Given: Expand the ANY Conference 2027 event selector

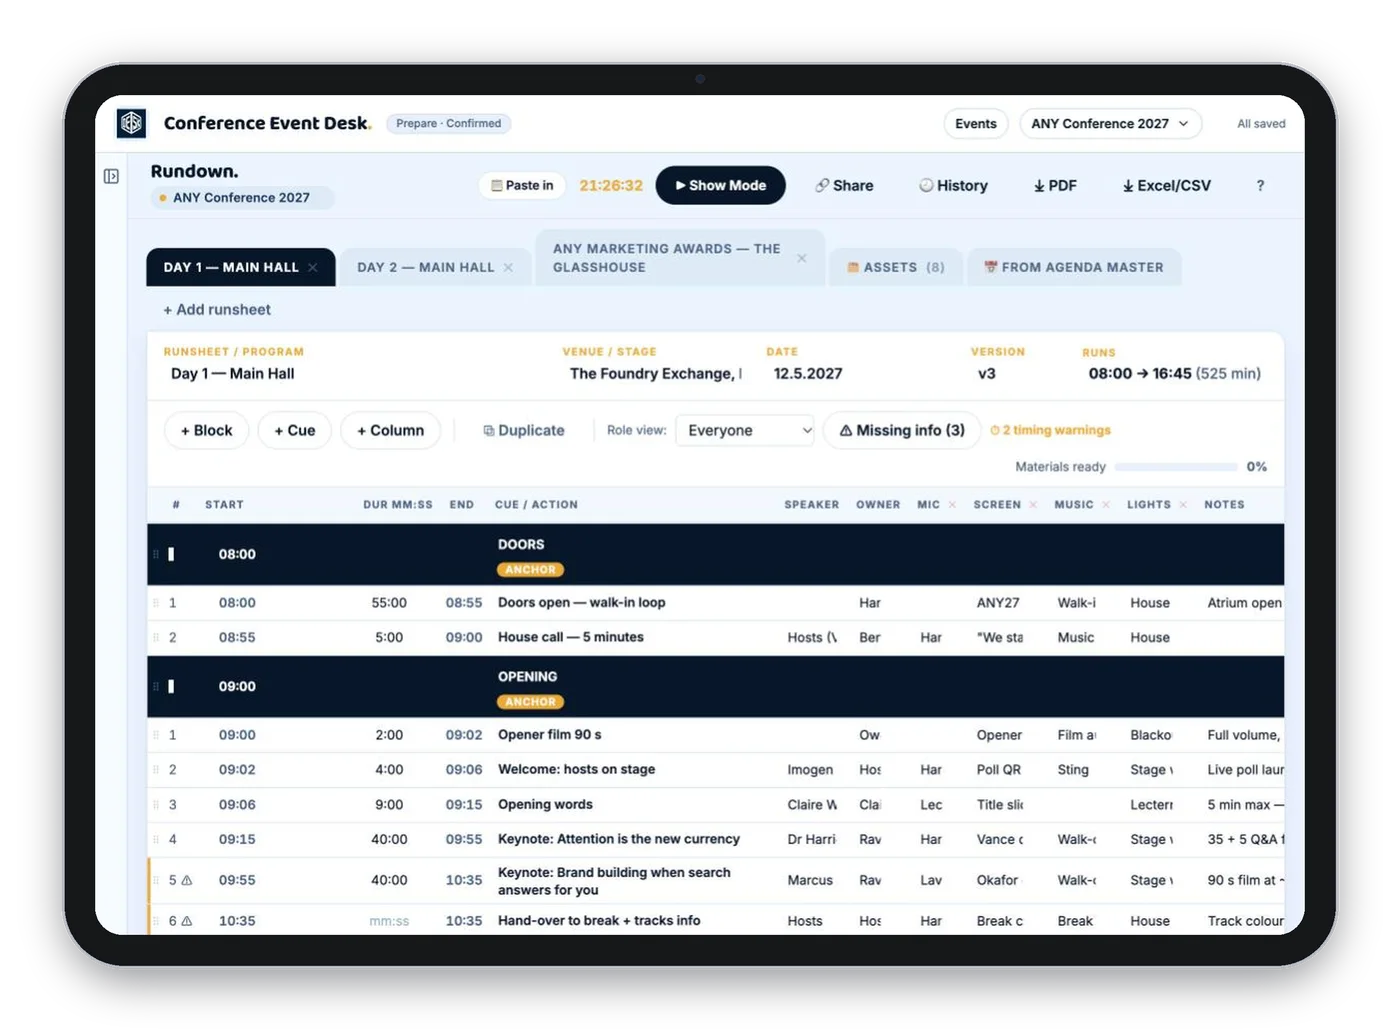Looking at the screenshot, I should pyautogui.click(x=1110, y=124).
